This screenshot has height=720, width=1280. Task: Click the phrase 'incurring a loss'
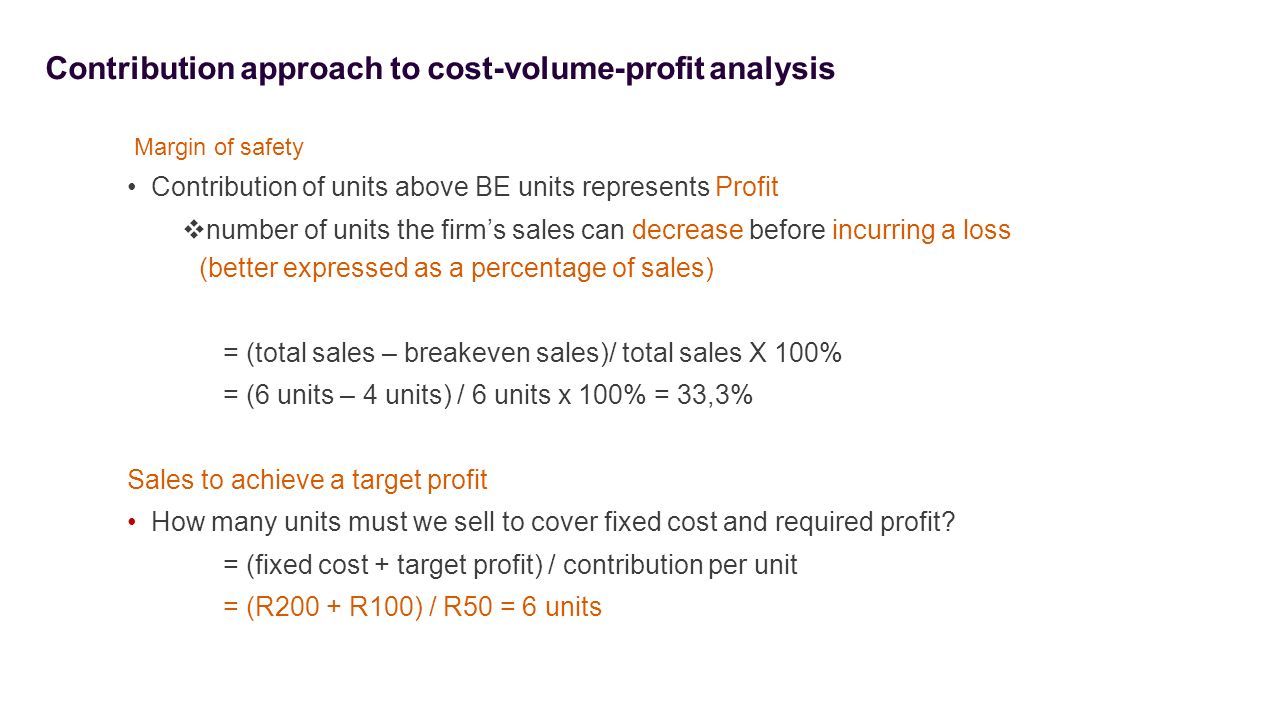click(921, 231)
